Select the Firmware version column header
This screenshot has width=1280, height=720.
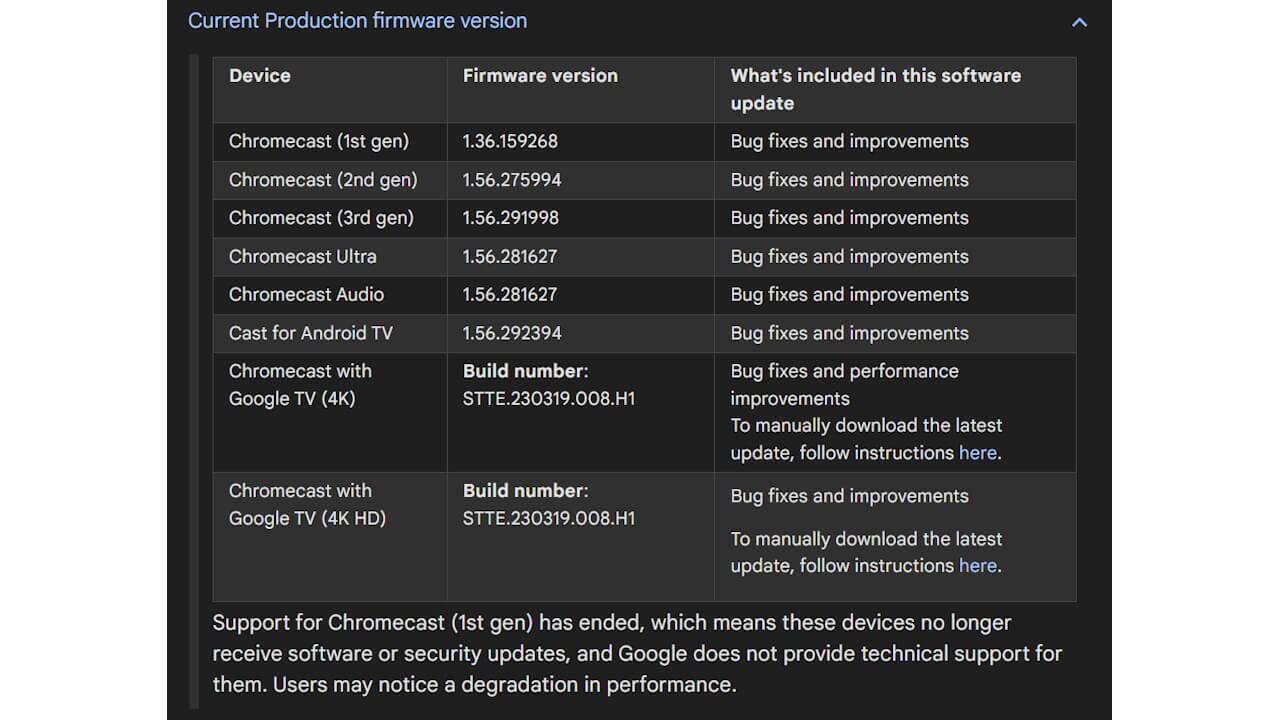pos(540,75)
